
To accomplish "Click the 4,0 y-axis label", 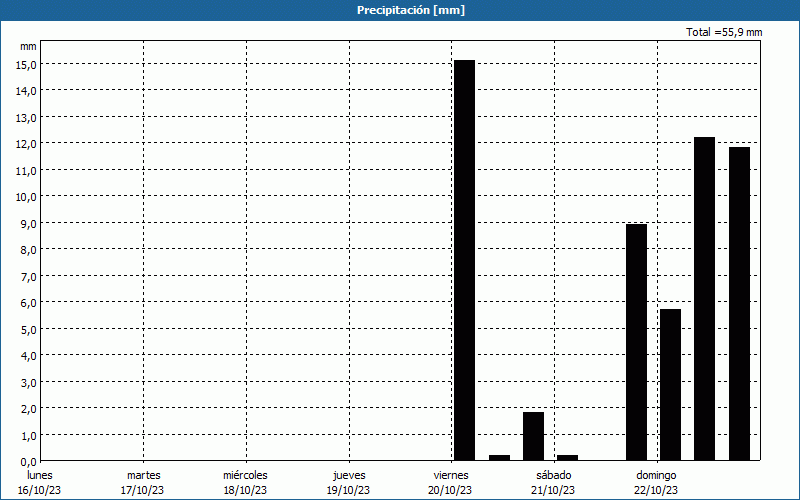I will coord(28,356).
